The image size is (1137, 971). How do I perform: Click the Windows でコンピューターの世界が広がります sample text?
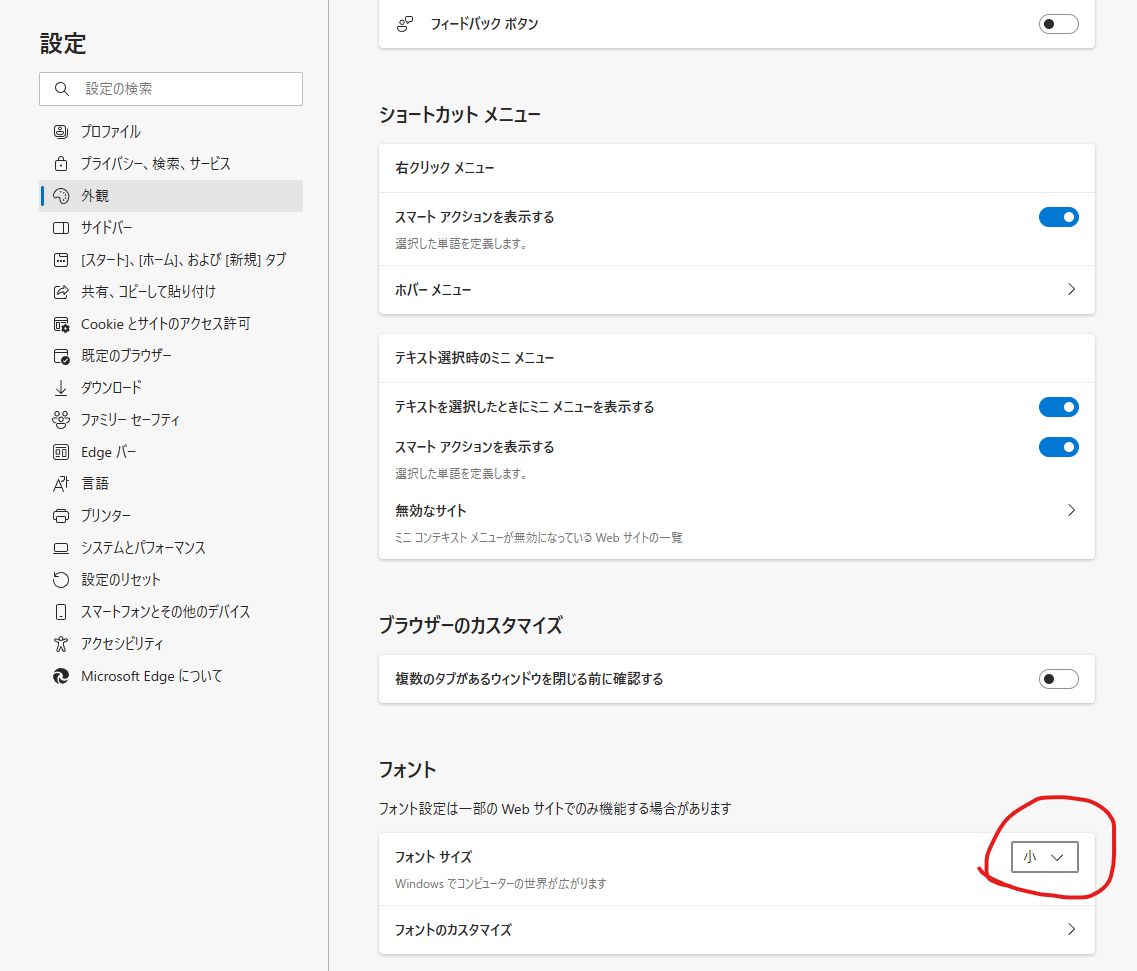[500, 884]
